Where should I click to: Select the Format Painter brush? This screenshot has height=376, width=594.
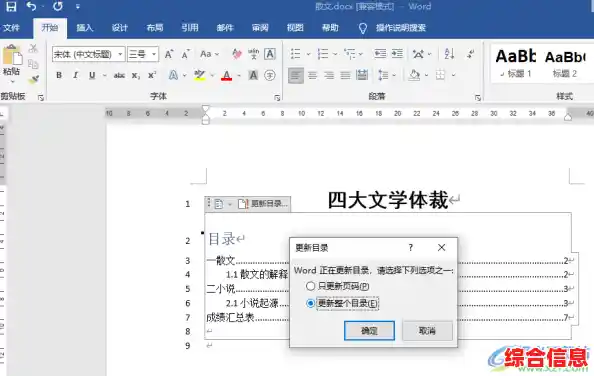pyautogui.click(x=34, y=79)
